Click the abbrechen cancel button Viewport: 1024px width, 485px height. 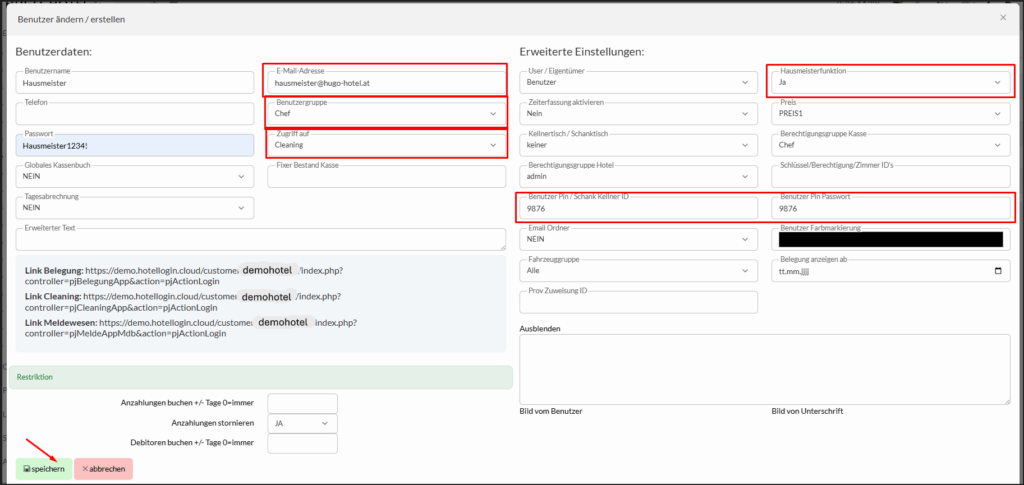pos(104,468)
